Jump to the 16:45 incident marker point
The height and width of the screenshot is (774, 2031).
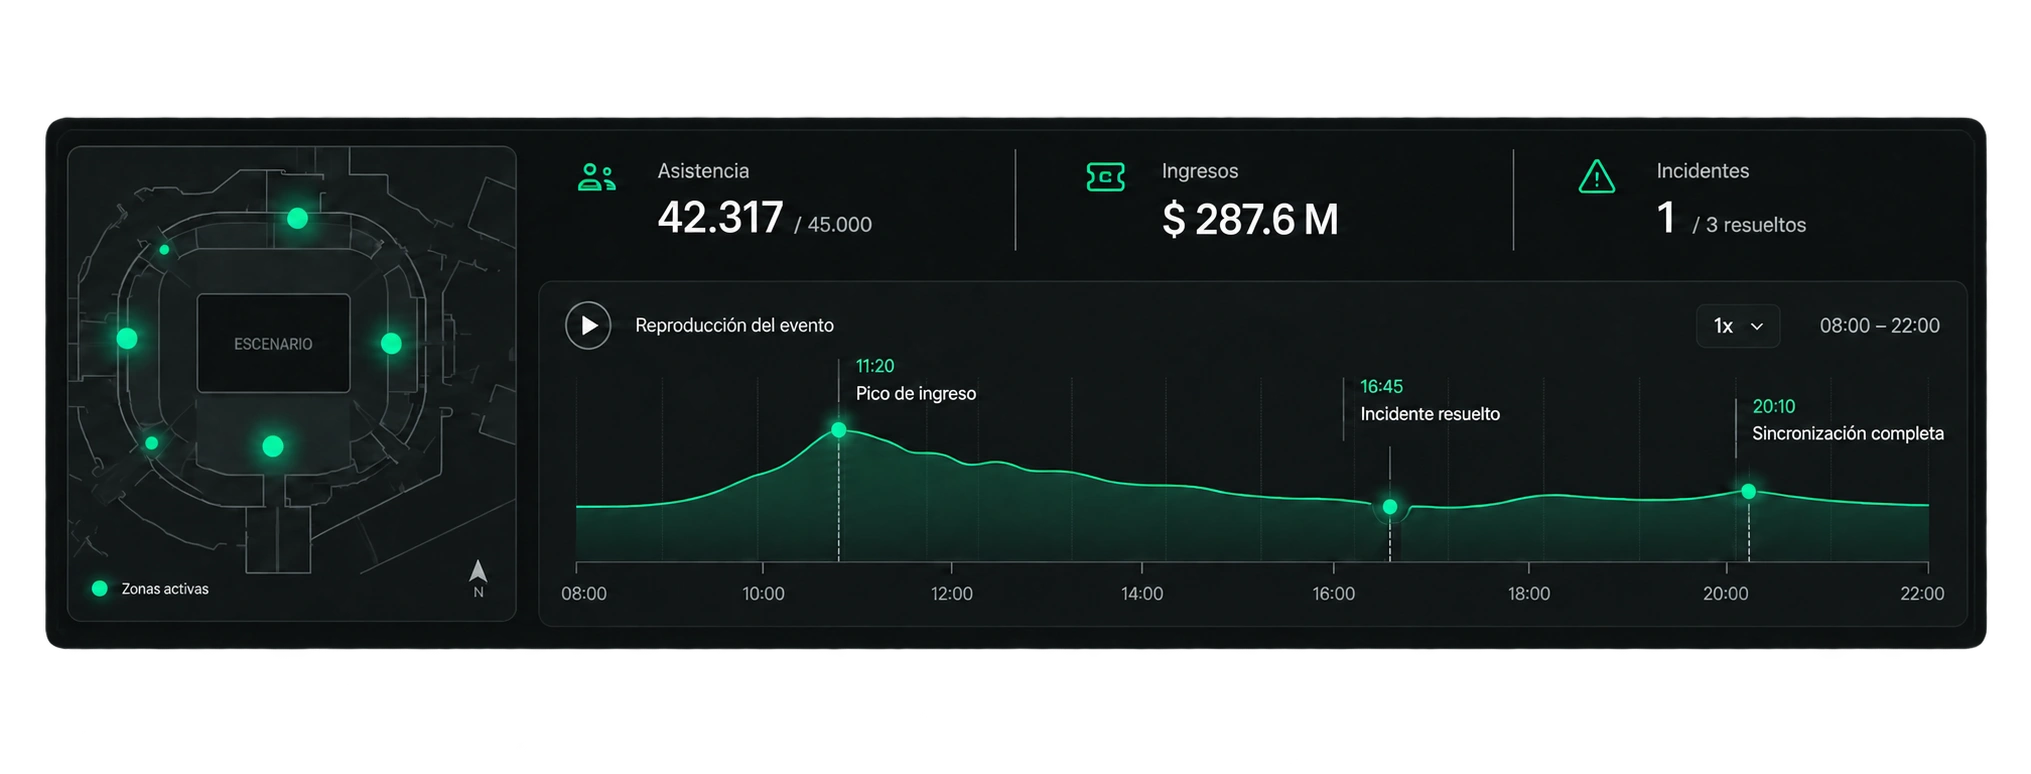tap(1389, 507)
